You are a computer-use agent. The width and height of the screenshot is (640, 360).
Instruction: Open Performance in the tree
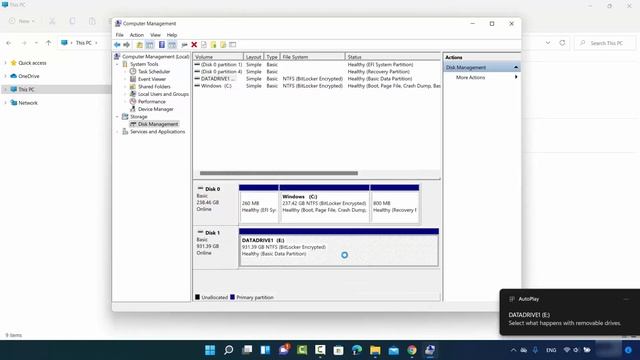click(x=151, y=102)
